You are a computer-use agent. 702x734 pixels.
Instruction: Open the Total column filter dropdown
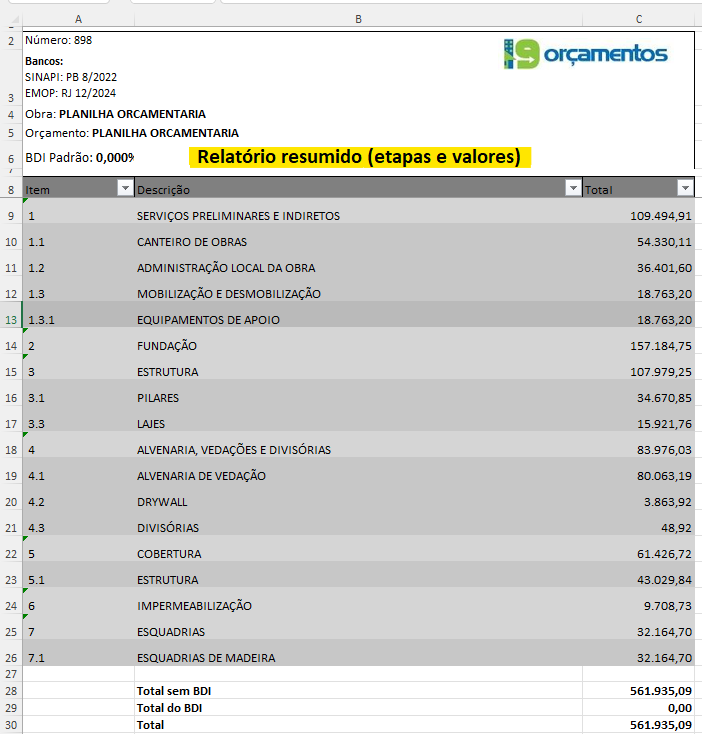click(685, 188)
